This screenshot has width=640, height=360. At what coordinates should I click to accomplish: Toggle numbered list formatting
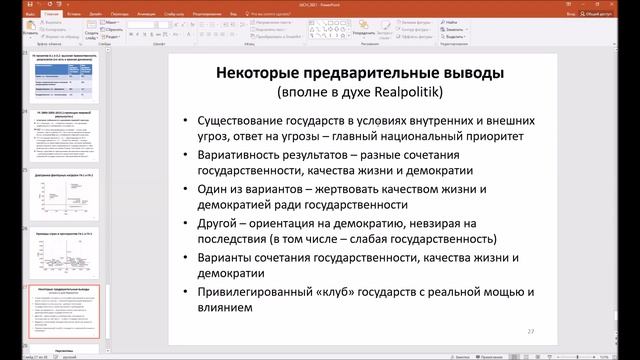pyautogui.click(x=213, y=25)
